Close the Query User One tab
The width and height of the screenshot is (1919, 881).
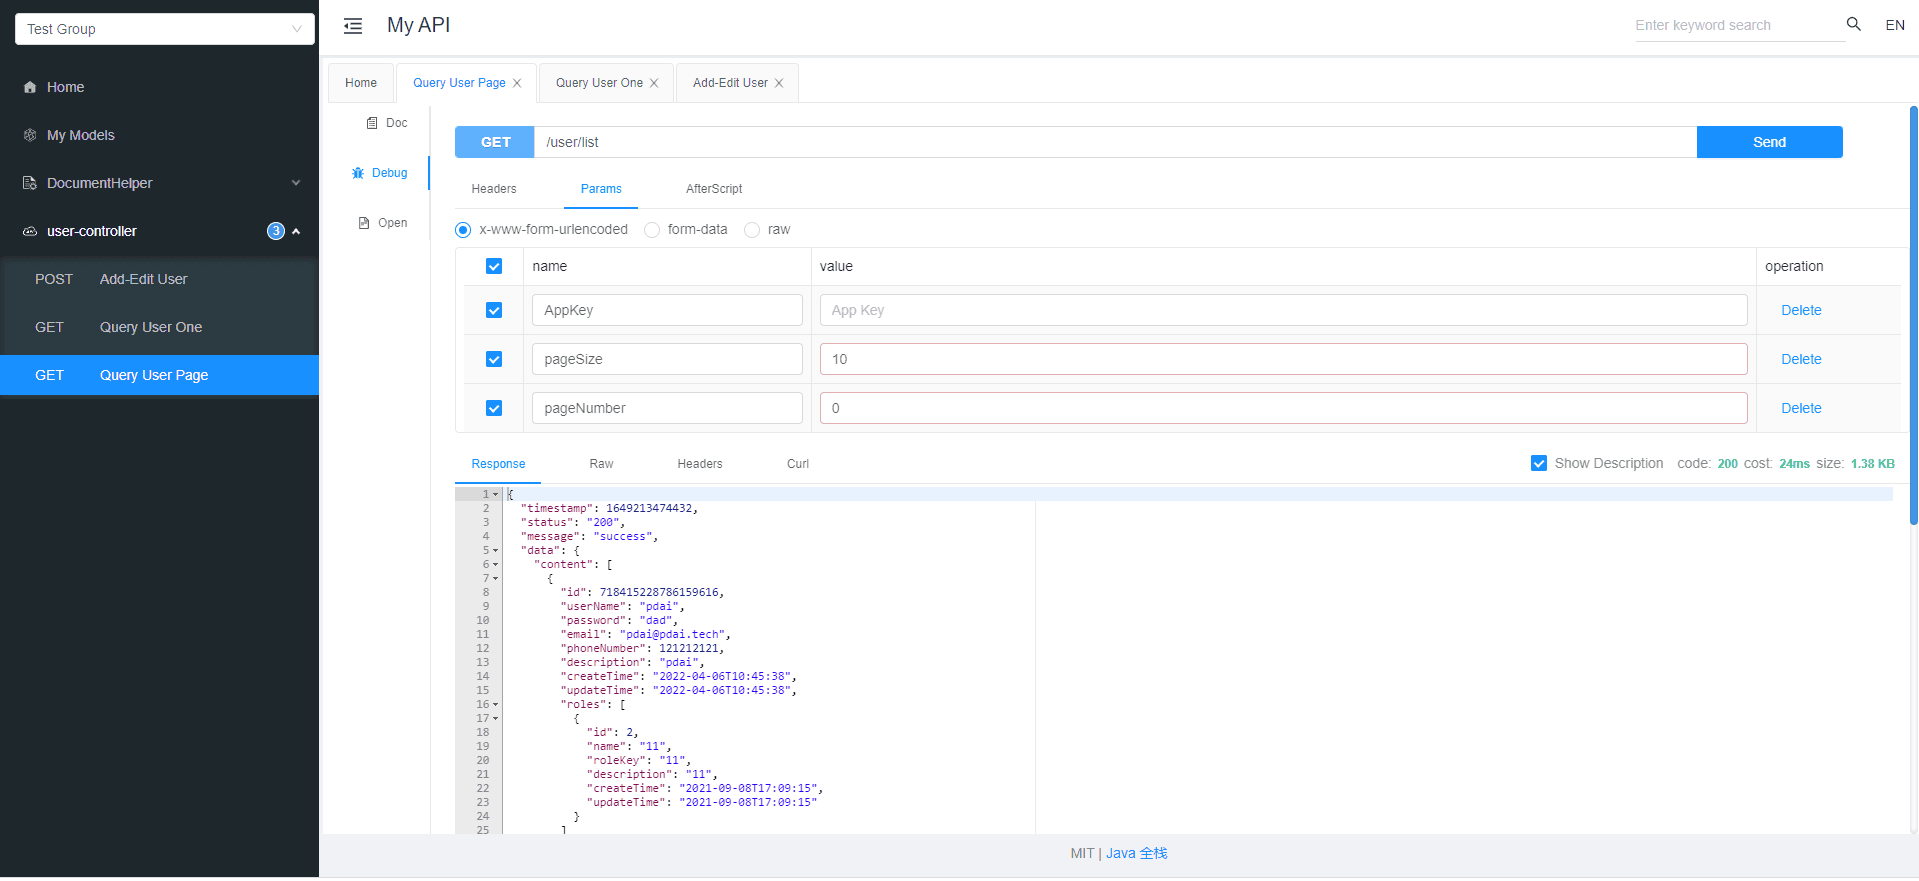tap(654, 83)
